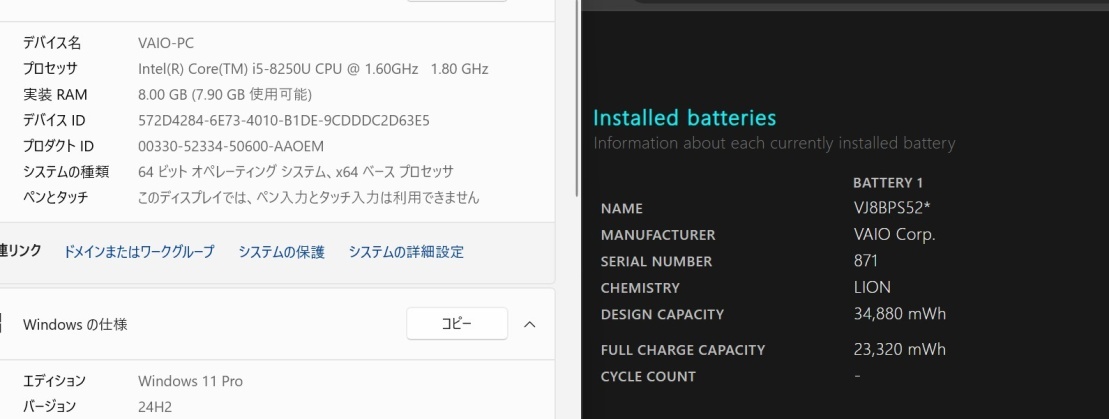The width and height of the screenshot is (1109, 419).
Task: Click the バージョン label
Action: click(x=50, y=407)
